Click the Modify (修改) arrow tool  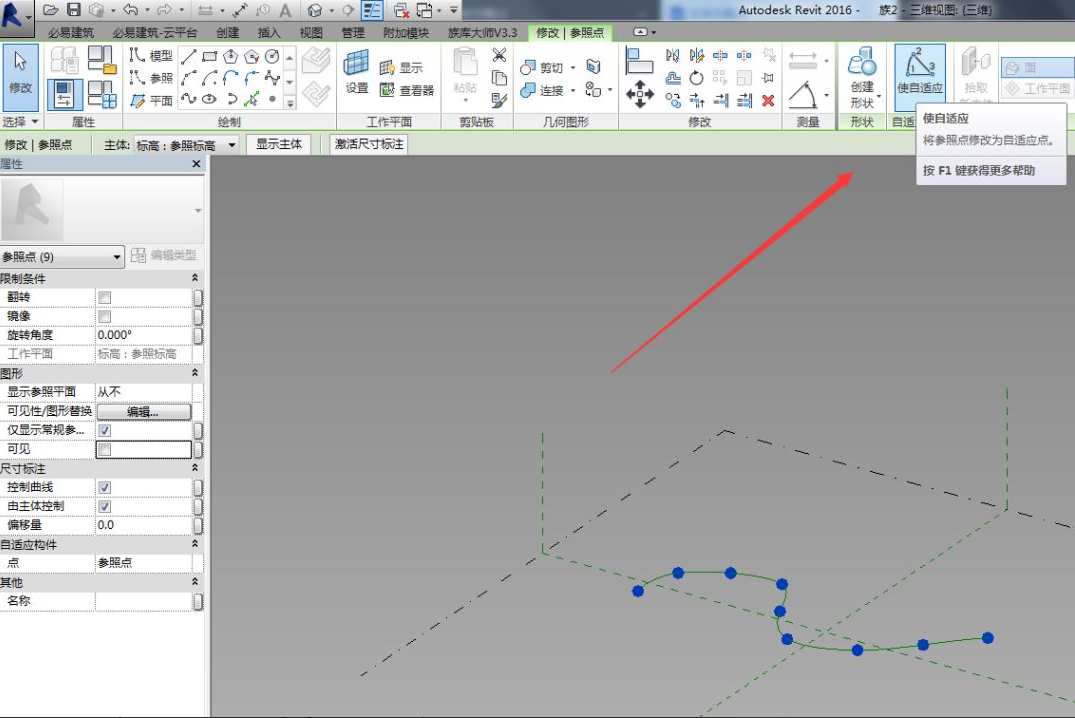[x=21, y=72]
